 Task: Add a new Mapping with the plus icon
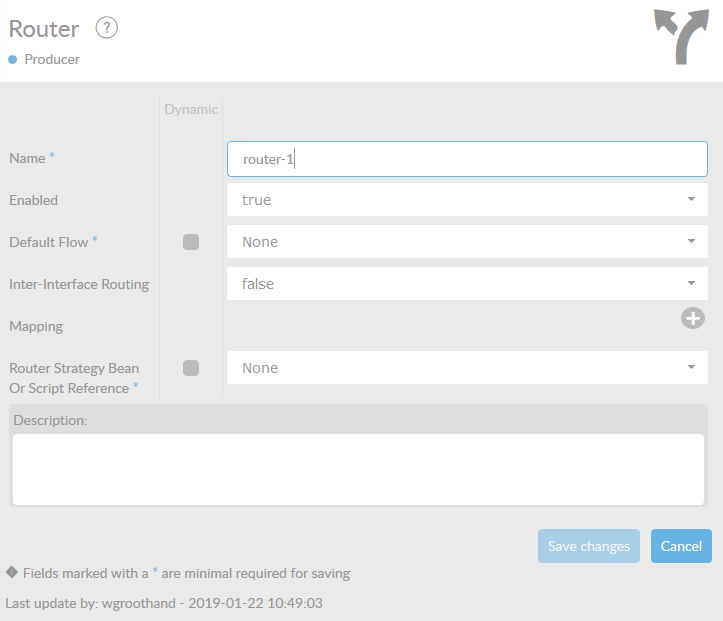pyautogui.click(x=693, y=318)
